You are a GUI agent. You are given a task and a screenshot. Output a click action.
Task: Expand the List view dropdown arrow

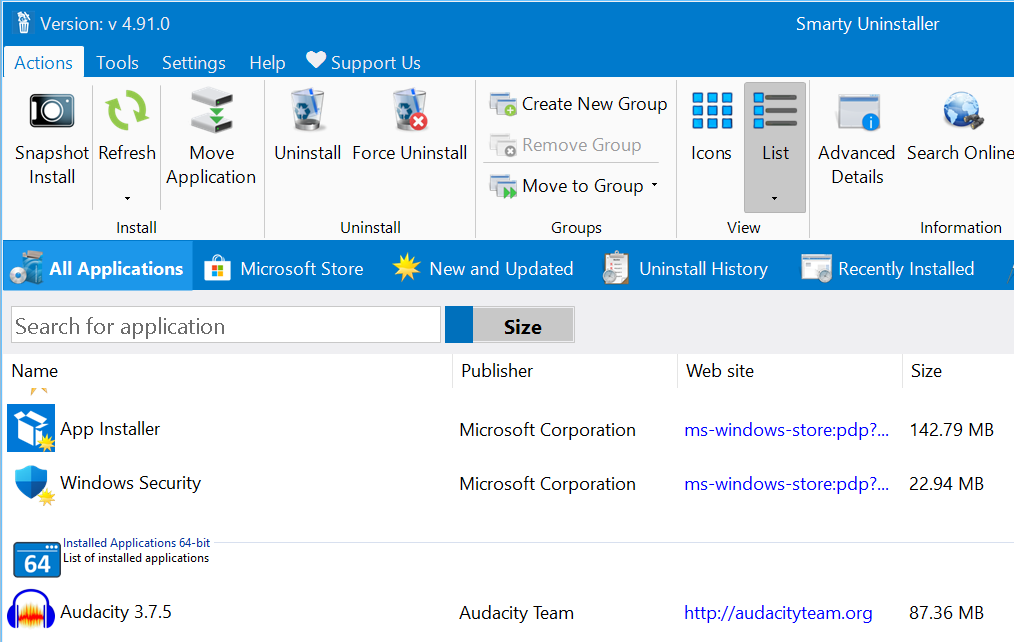click(x=774, y=198)
